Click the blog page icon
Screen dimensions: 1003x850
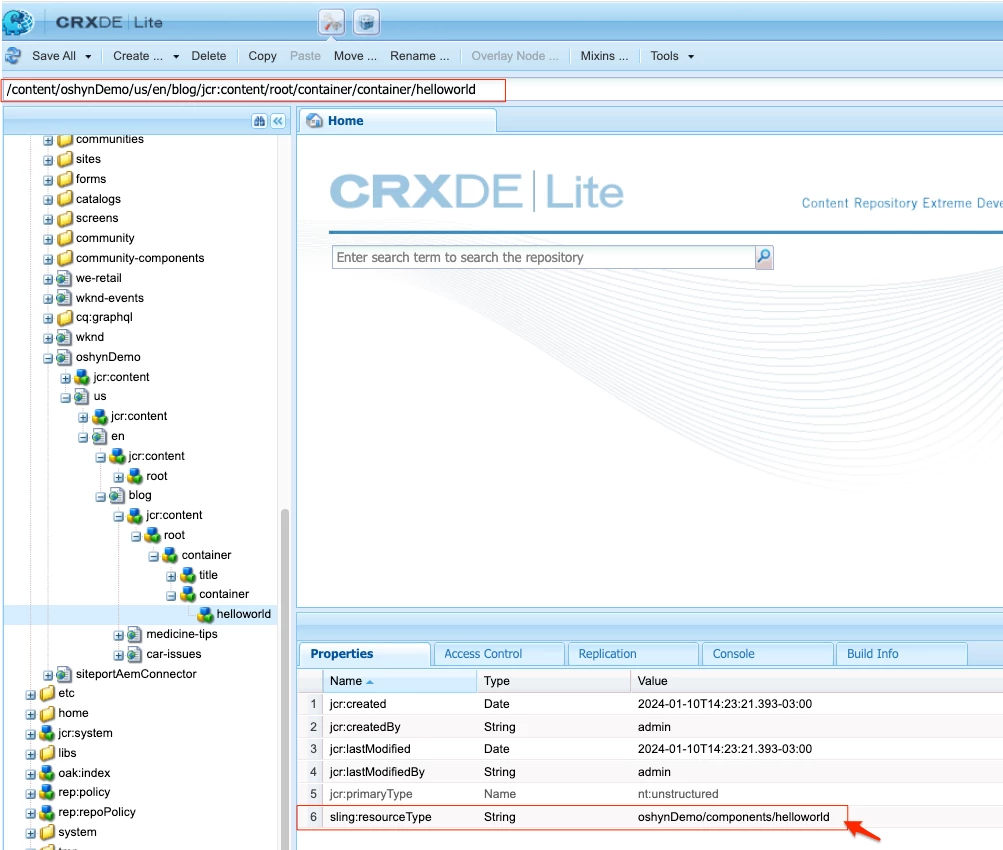click(116, 495)
